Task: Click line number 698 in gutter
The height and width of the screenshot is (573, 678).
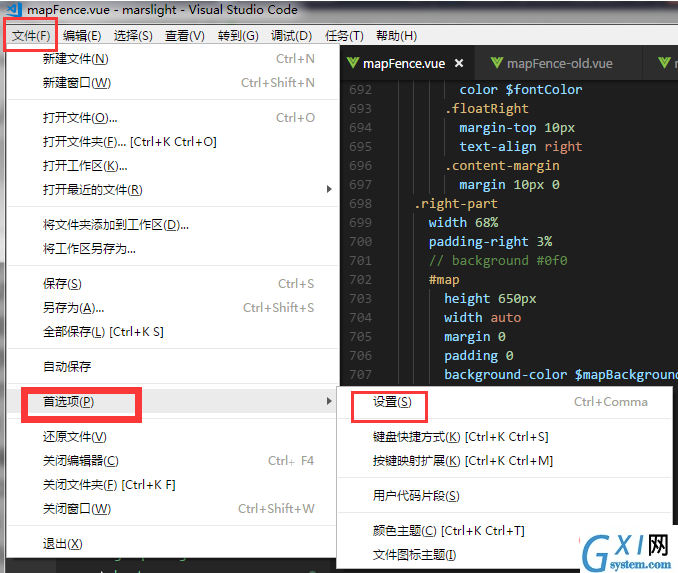Action: tap(360, 204)
